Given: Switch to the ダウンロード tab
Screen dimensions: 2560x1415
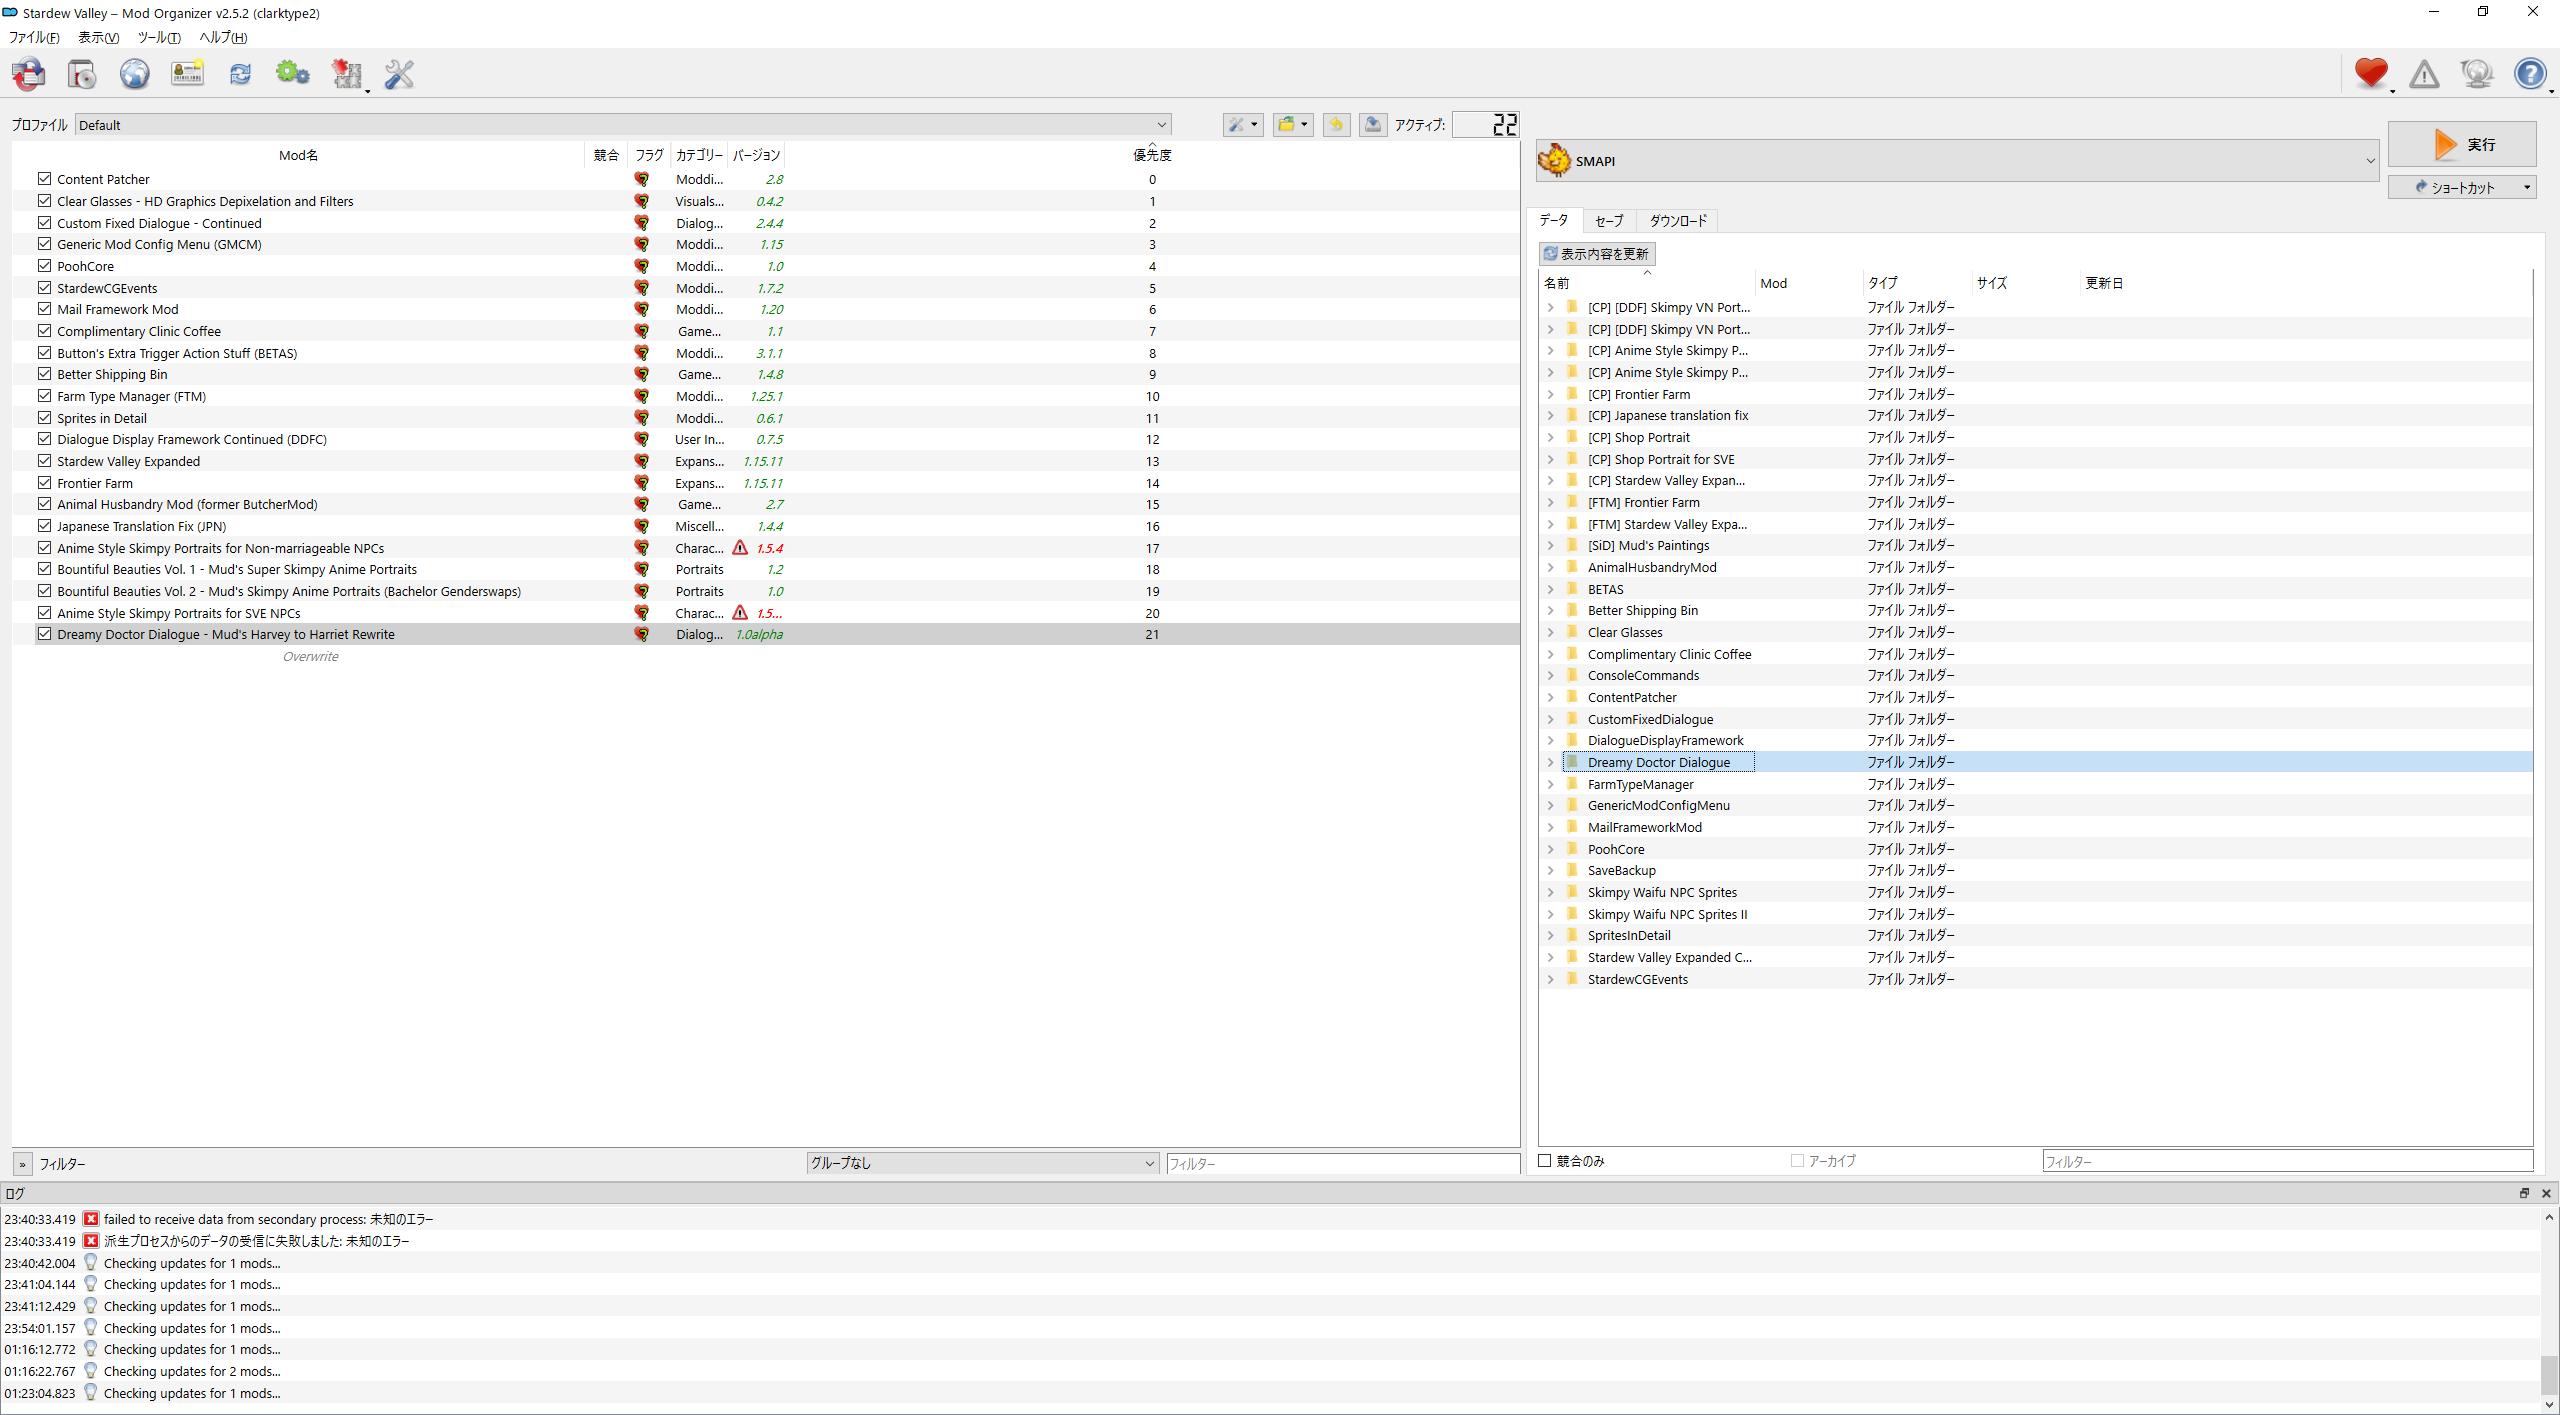Looking at the screenshot, I should [x=1677, y=221].
